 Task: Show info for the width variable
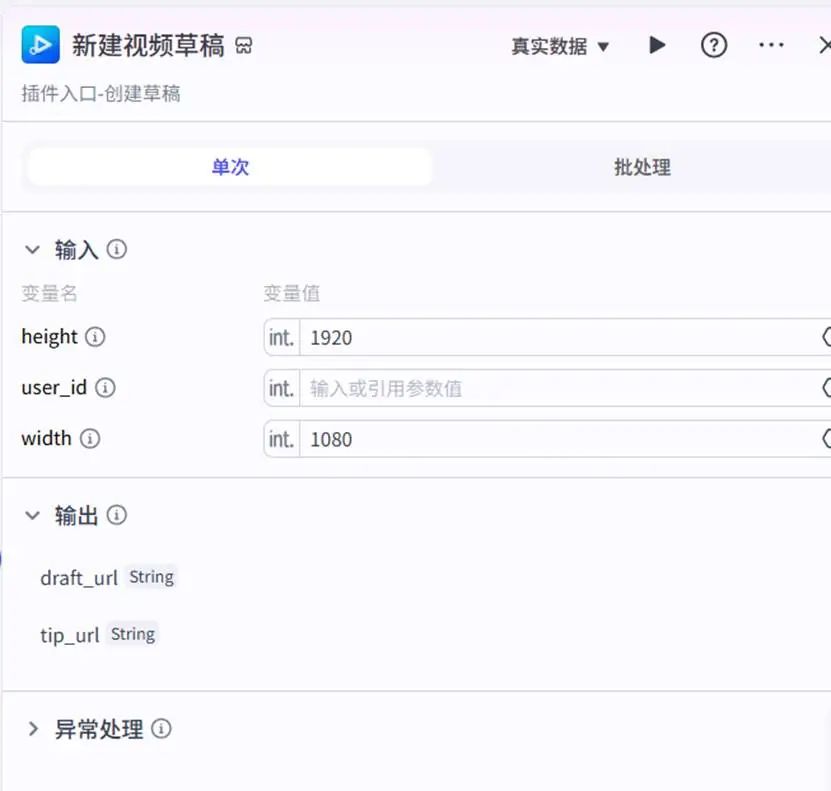(x=90, y=438)
